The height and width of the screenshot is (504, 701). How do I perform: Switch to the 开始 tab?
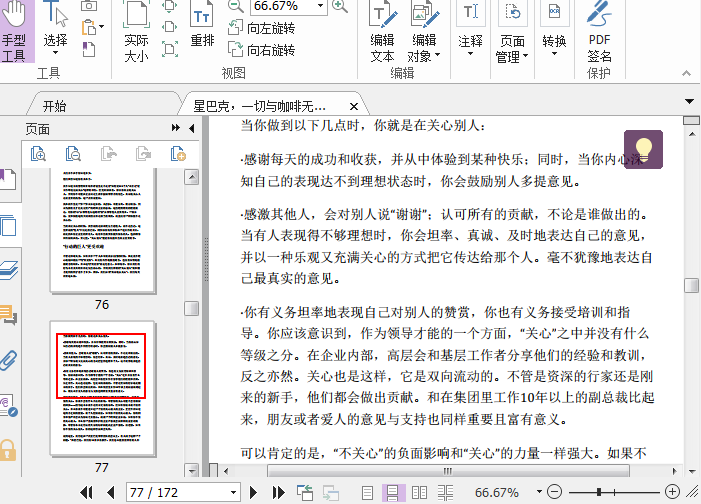point(54,106)
